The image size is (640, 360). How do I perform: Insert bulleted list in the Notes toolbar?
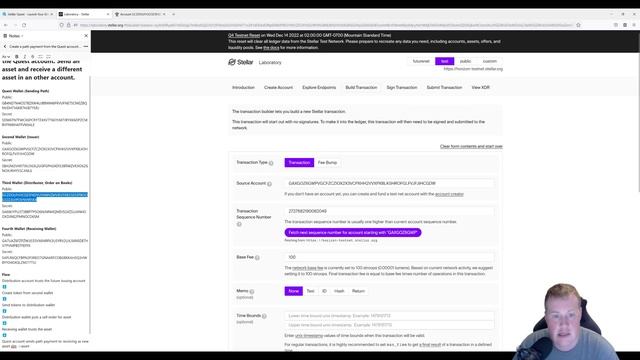(x=40, y=57)
